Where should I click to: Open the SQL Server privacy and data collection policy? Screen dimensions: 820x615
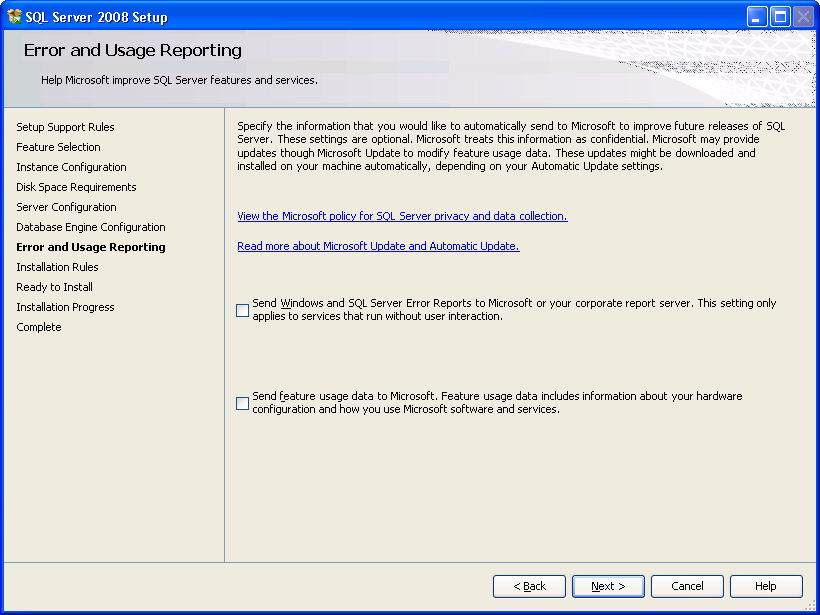coord(402,216)
